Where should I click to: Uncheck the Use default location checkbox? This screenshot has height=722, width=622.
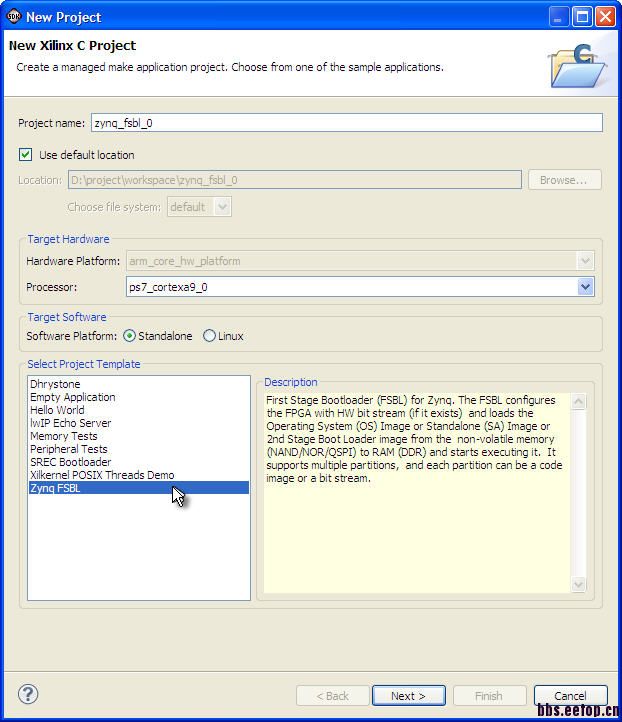pos(25,155)
